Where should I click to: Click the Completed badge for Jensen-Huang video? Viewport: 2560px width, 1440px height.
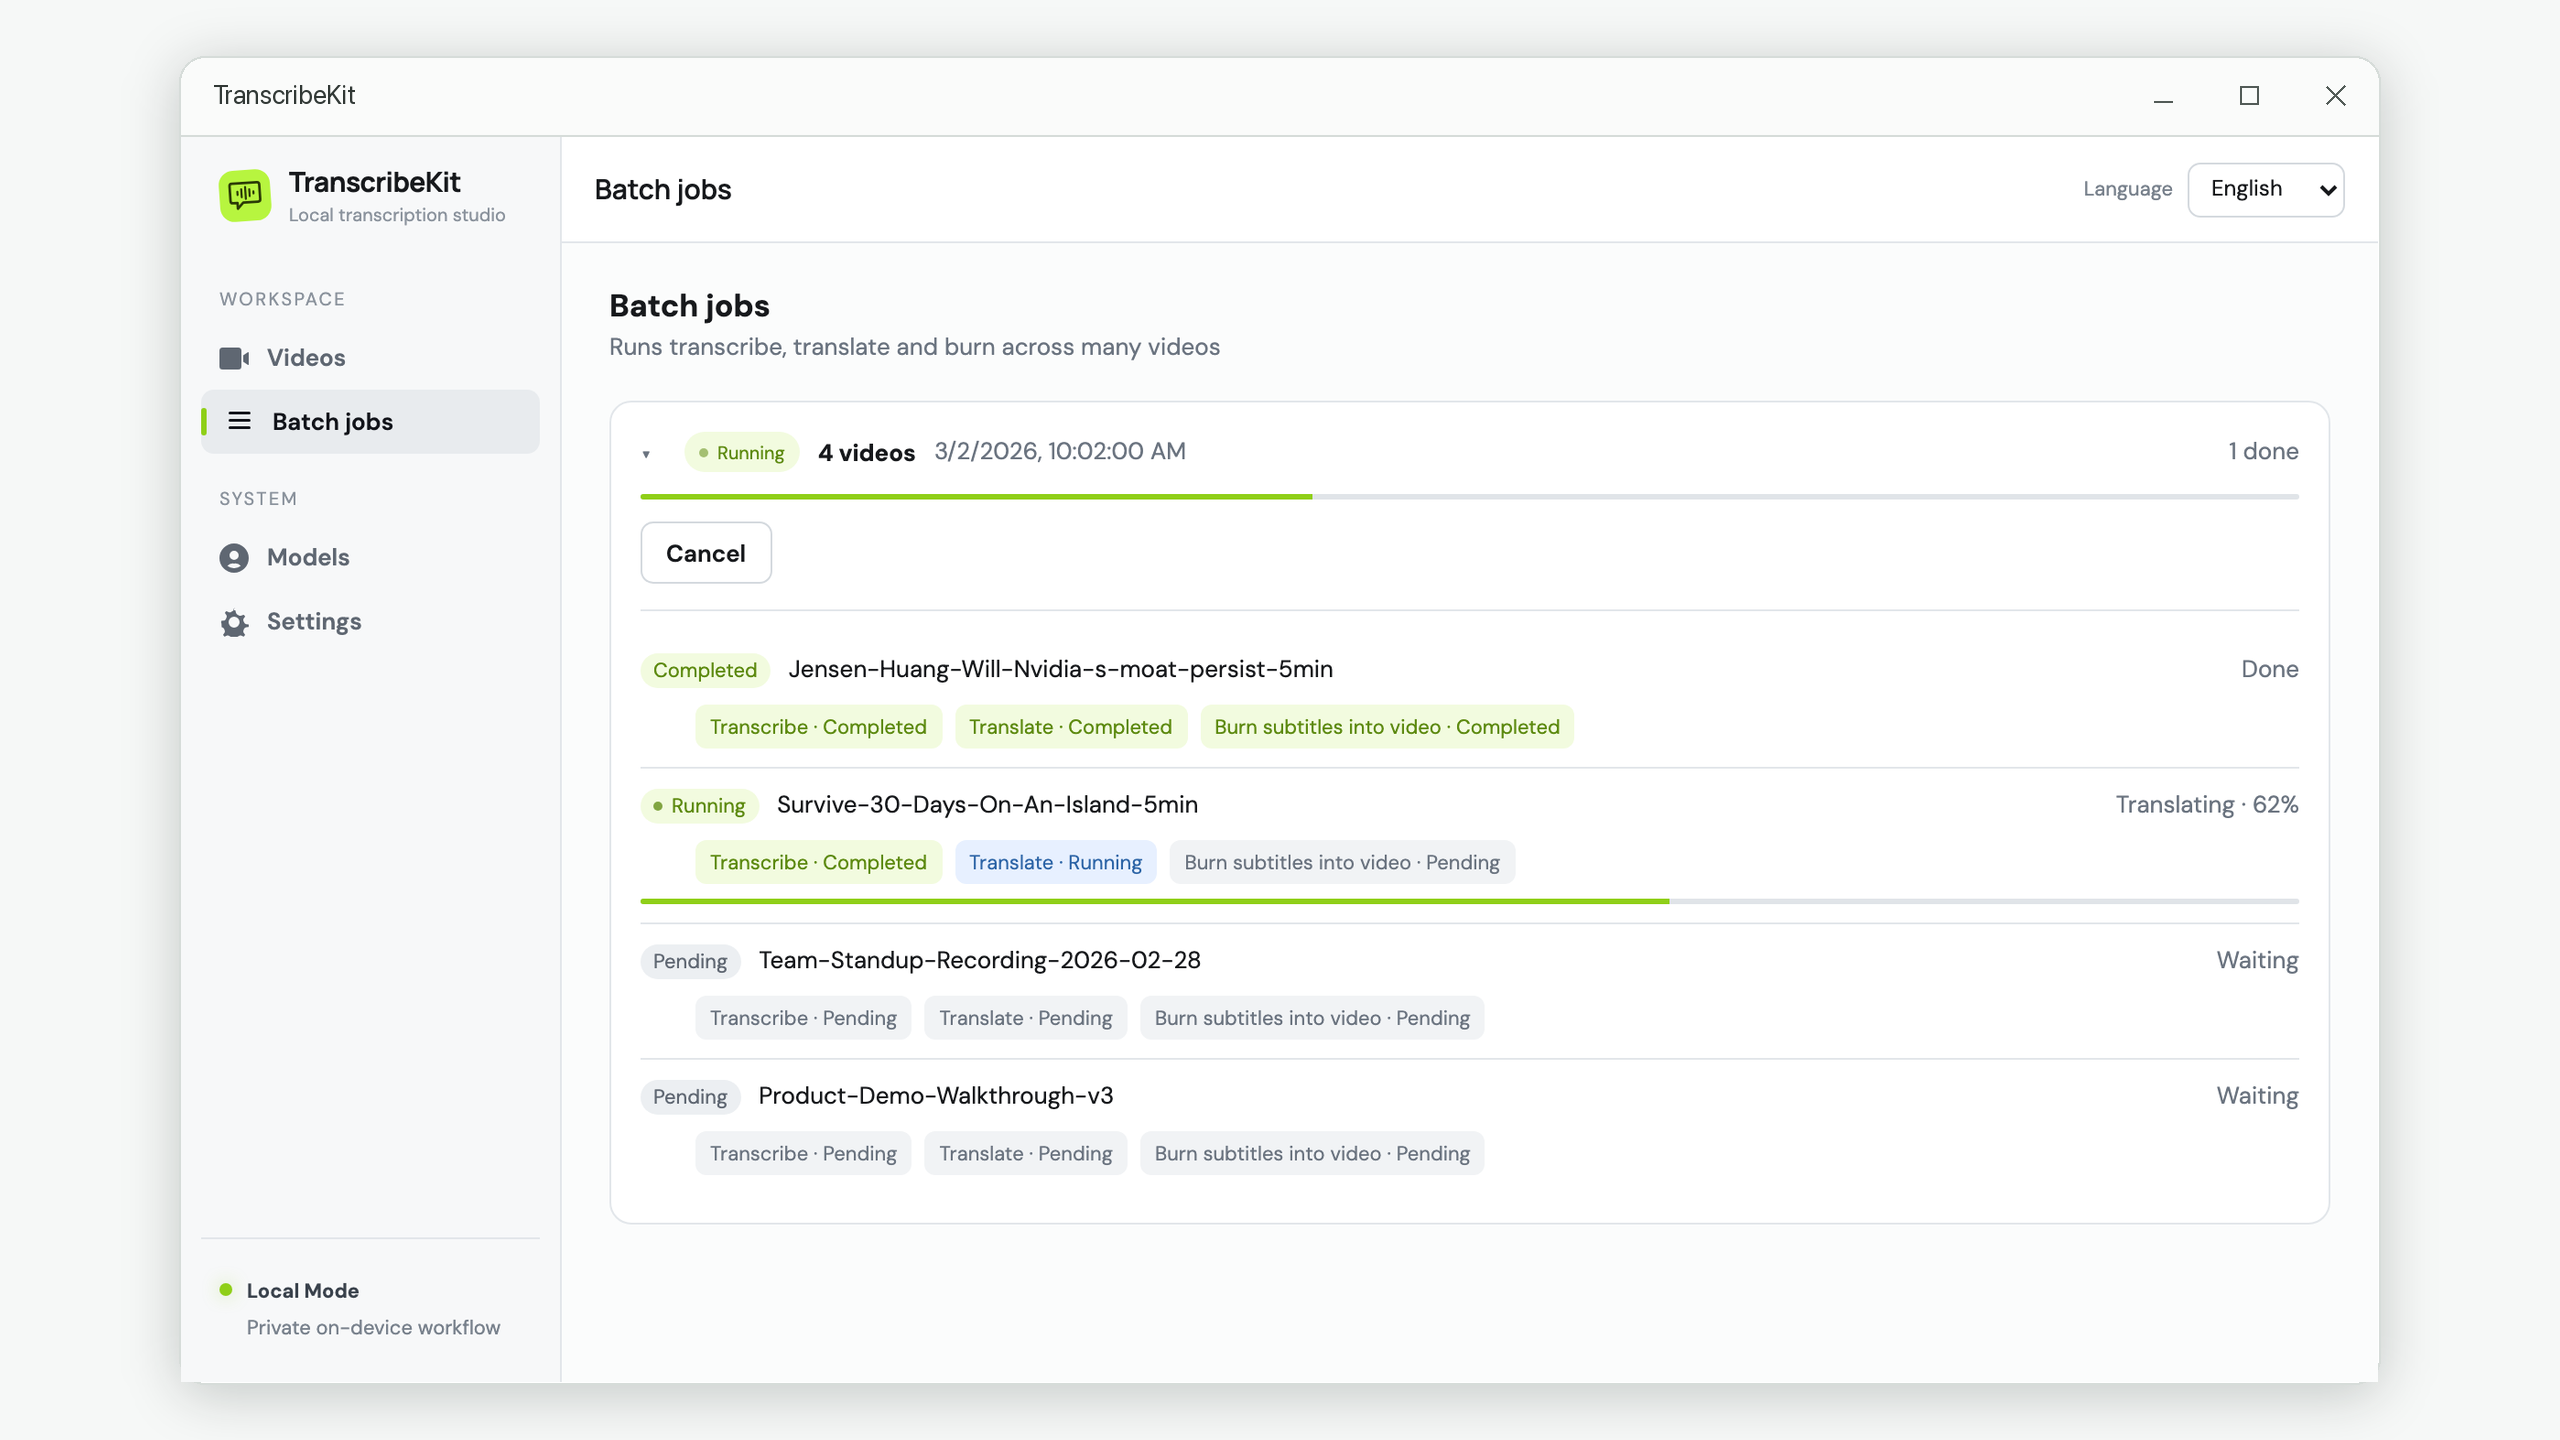pos(704,670)
